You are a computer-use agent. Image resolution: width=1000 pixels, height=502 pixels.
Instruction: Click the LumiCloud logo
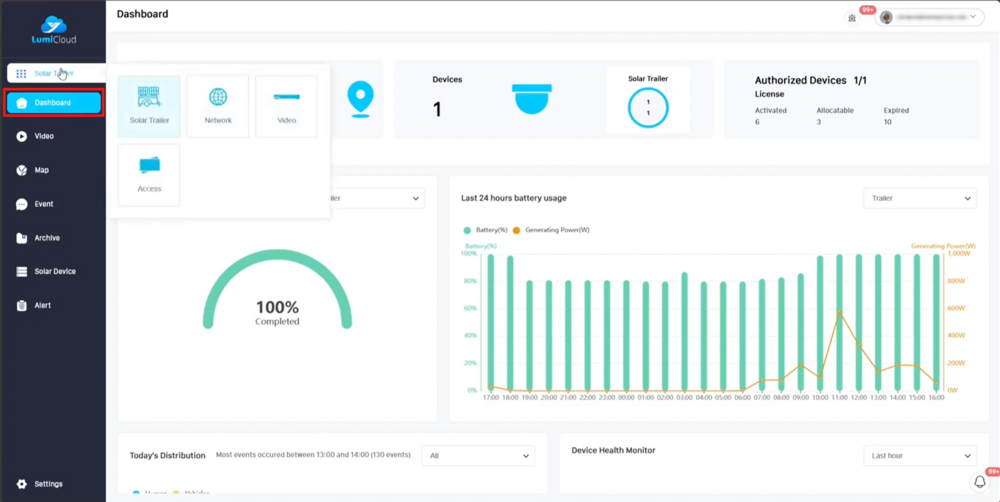click(53, 30)
